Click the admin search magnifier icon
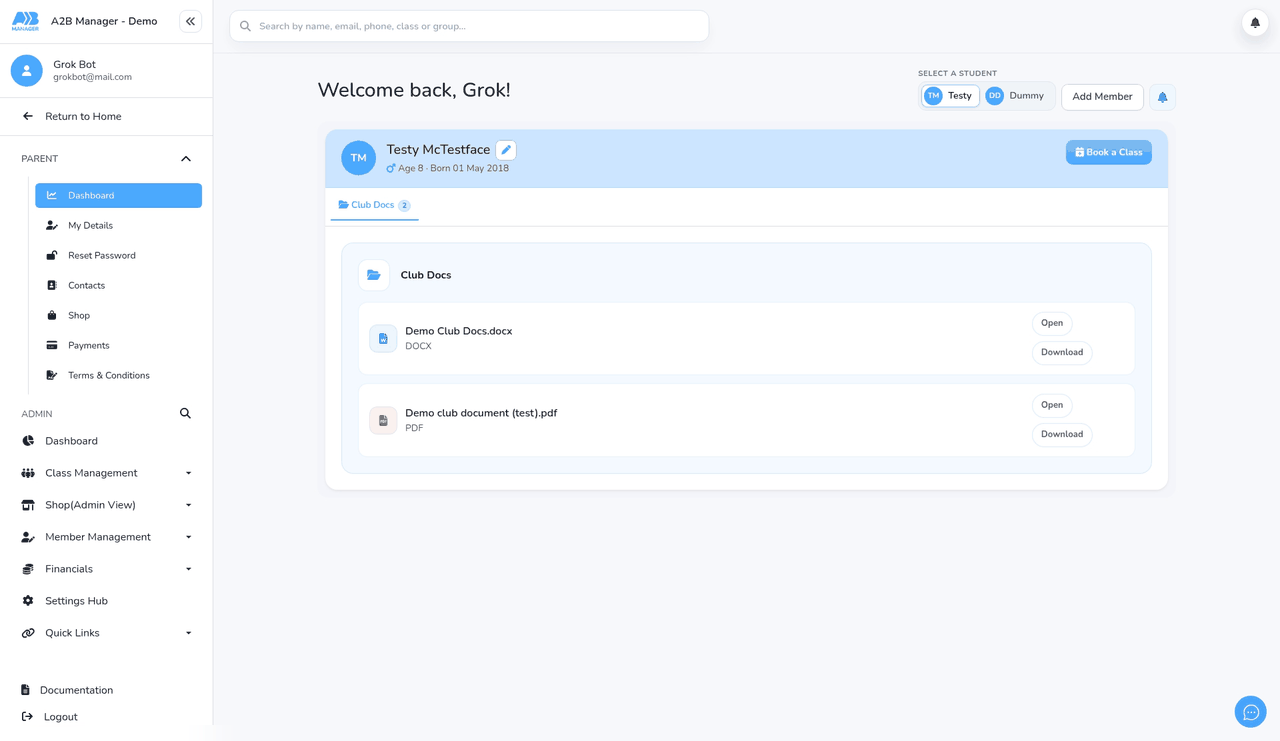The width and height of the screenshot is (1280, 741). click(185, 413)
